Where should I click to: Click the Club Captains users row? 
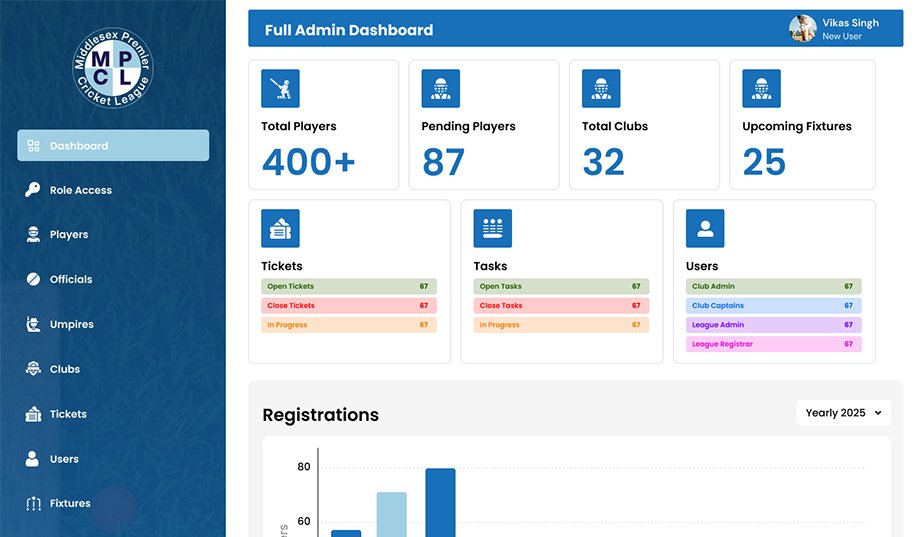coord(773,306)
